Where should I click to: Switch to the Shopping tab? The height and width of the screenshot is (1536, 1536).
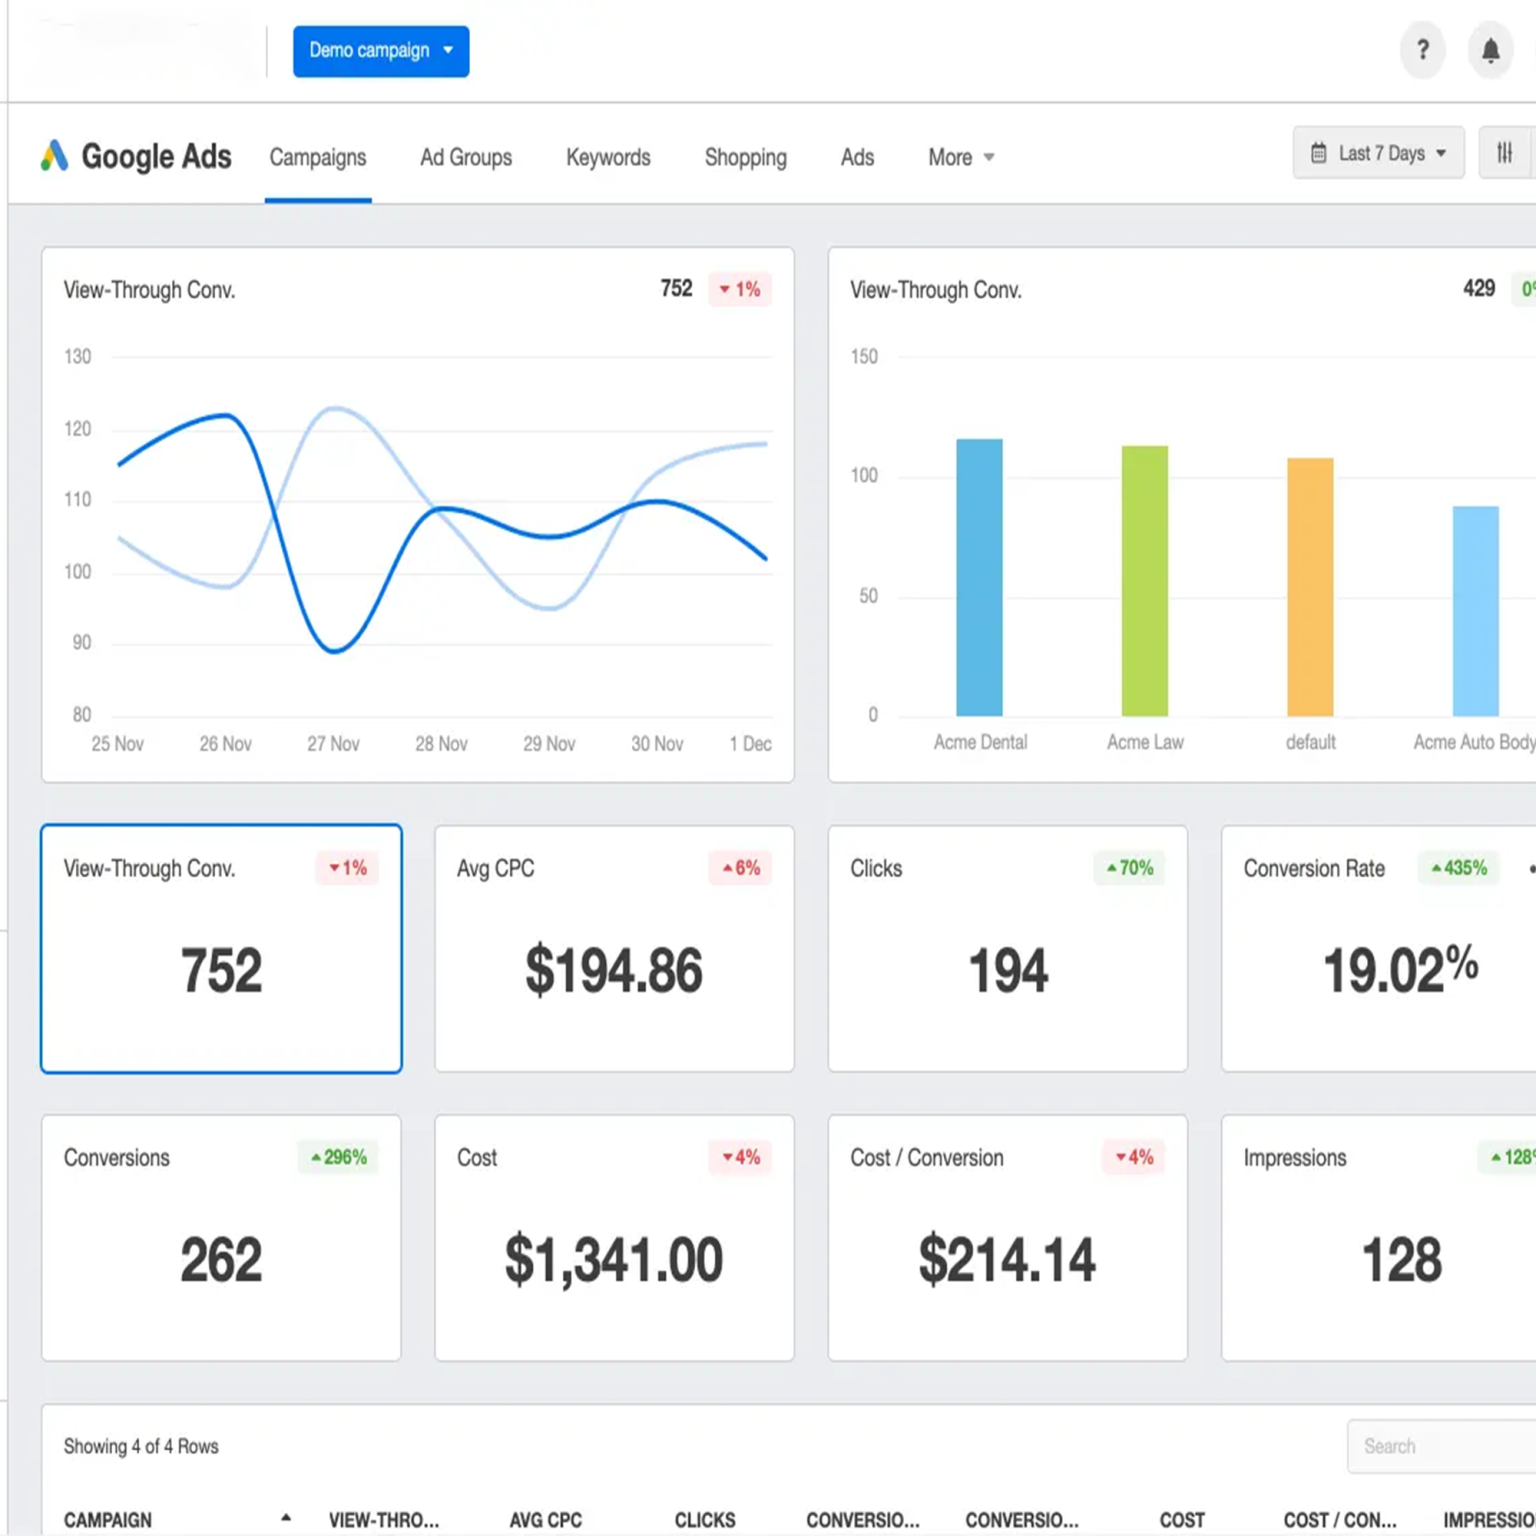coord(745,157)
